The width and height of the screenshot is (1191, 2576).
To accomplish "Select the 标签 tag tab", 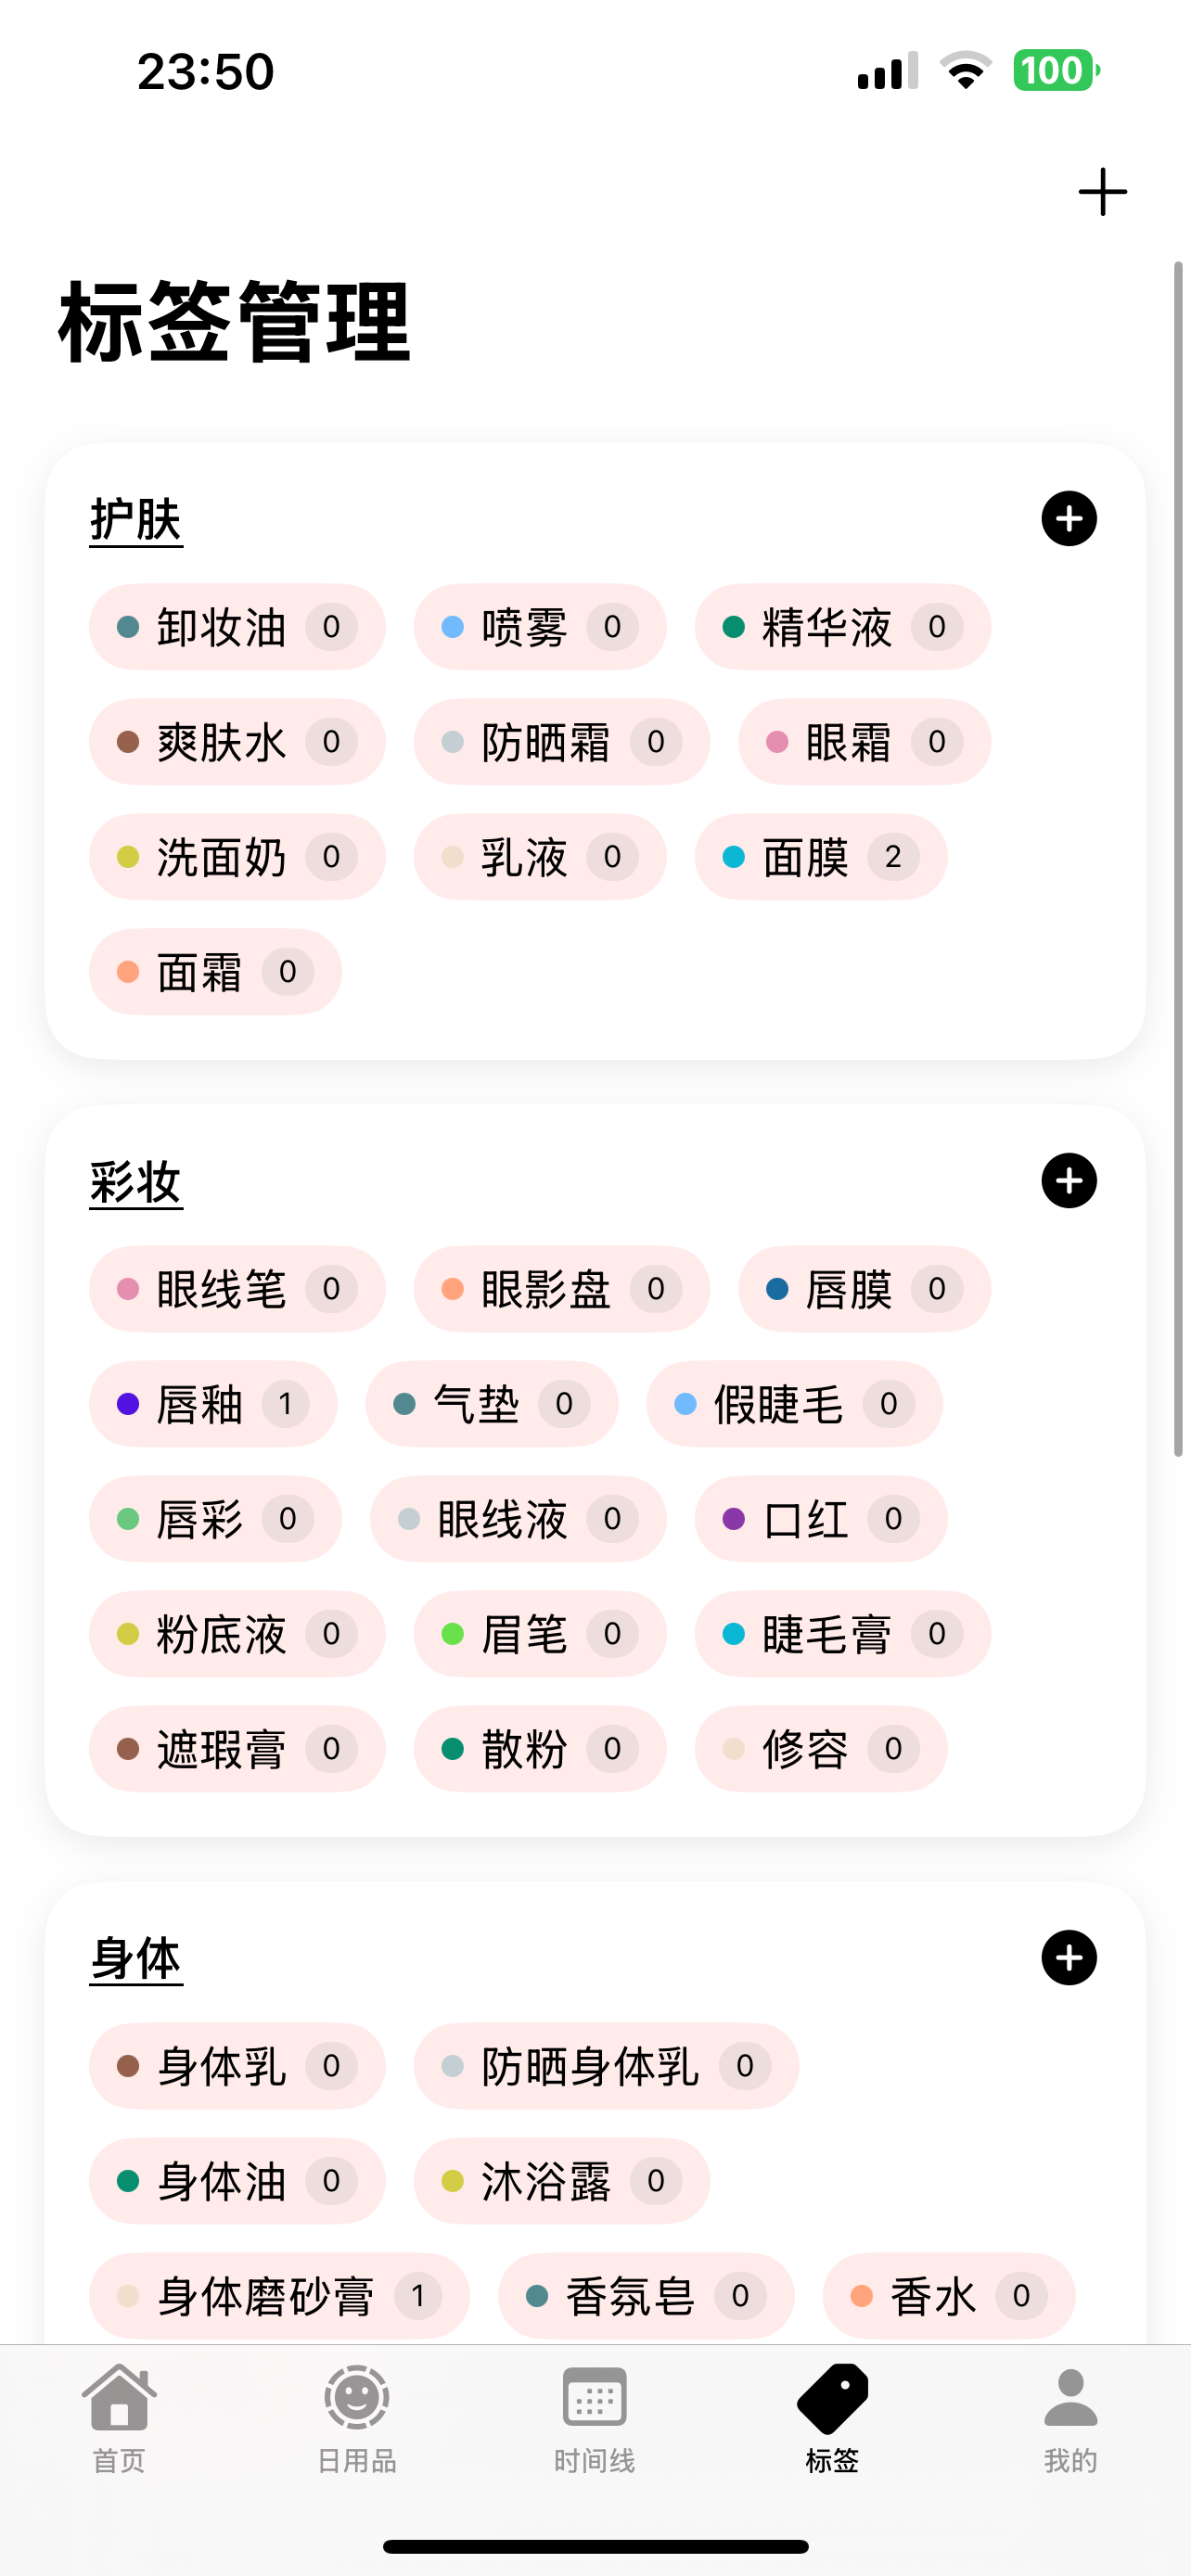I will [833, 2418].
